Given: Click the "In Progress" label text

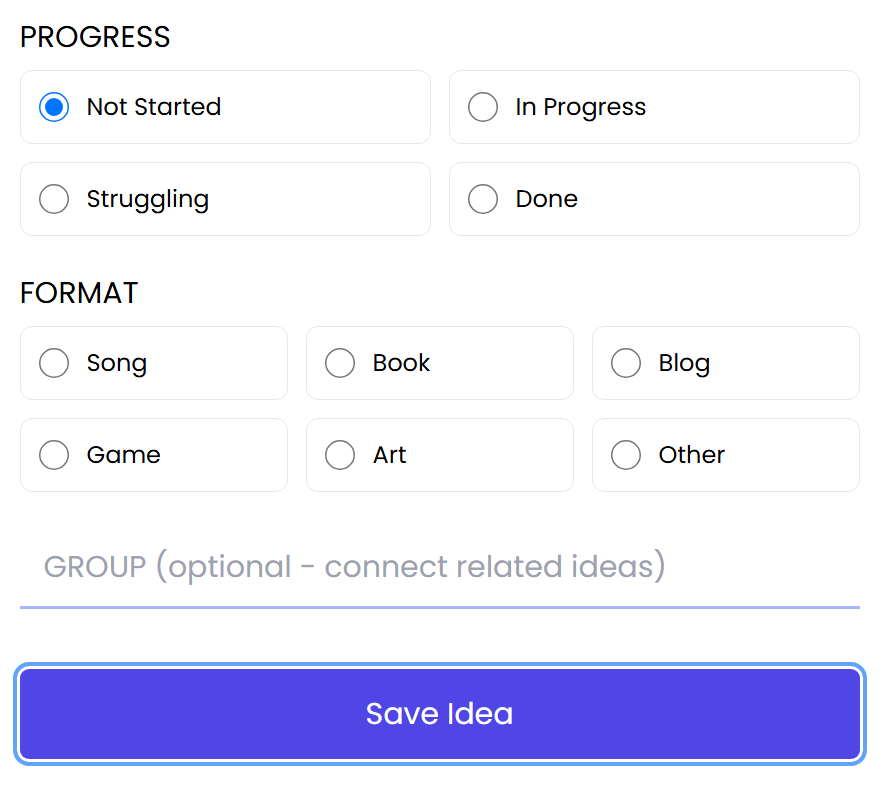Looking at the screenshot, I should pos(581,107).
